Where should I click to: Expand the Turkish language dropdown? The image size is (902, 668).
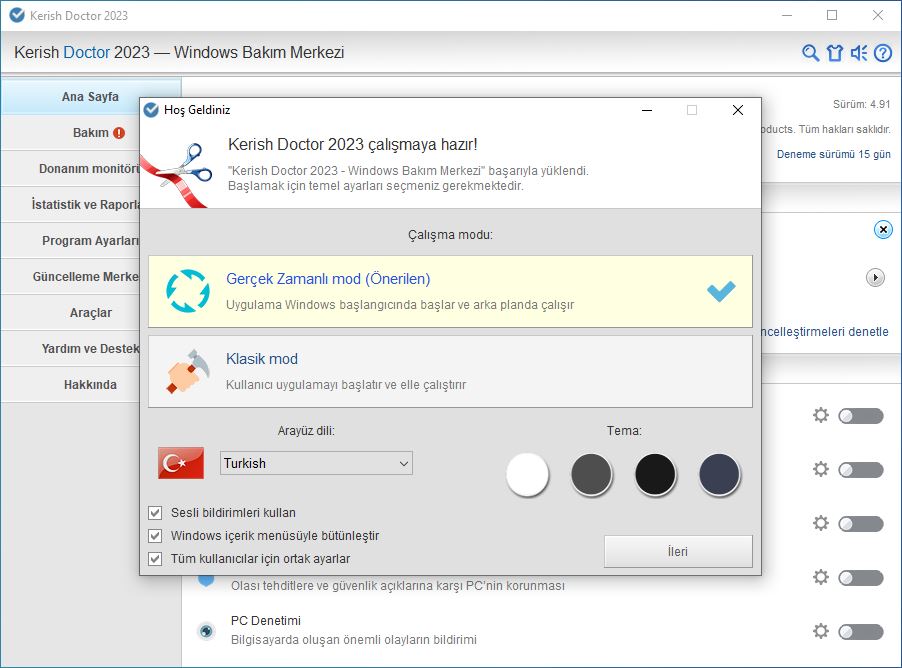[x=316, y=463]
